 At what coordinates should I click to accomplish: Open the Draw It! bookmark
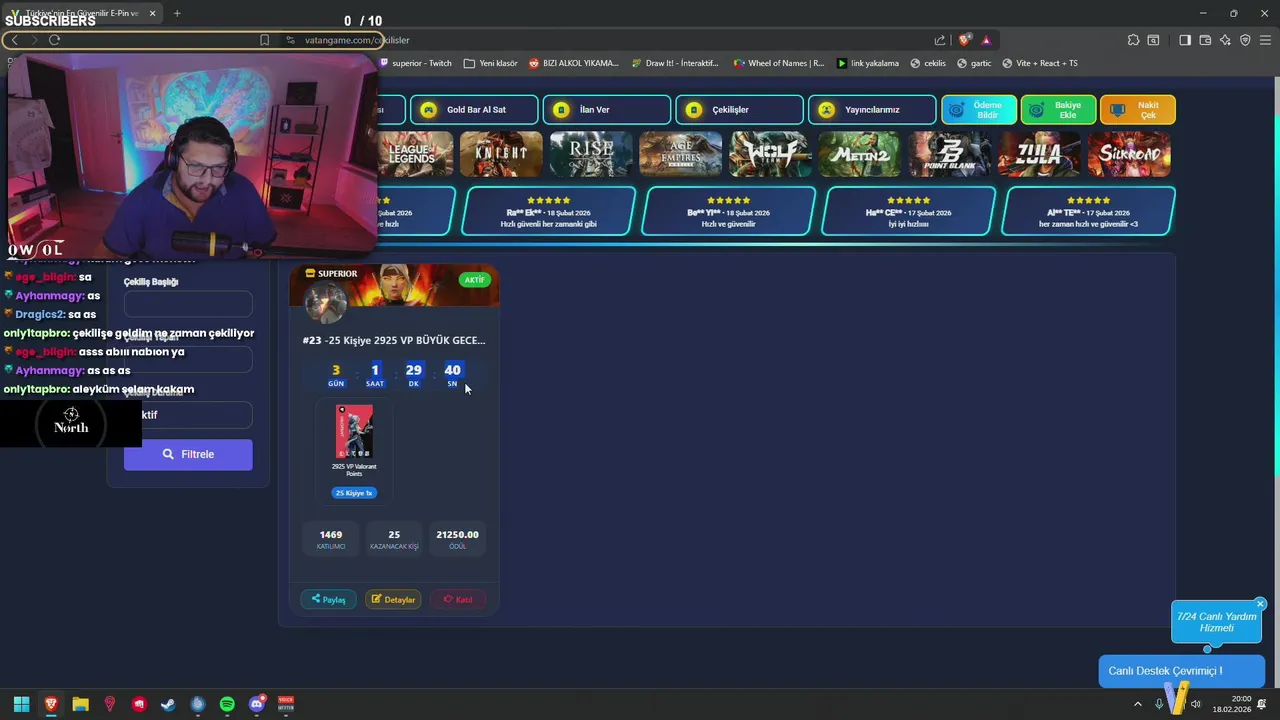click(675, 63)
